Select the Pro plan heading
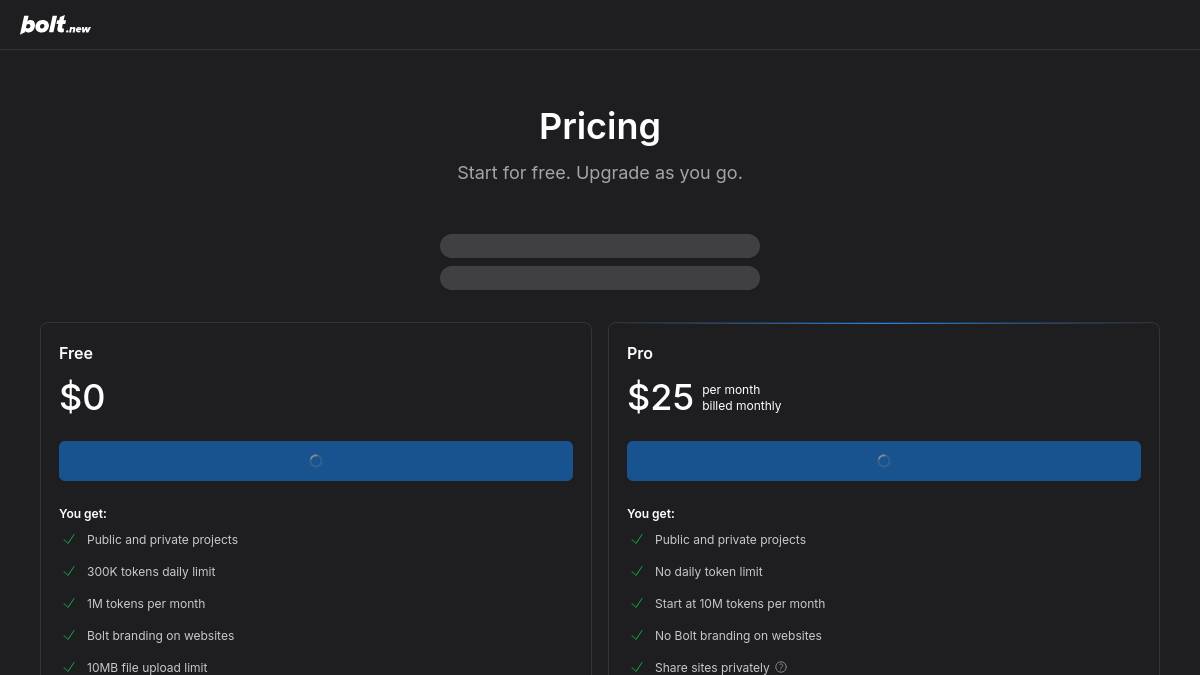Screen dimensions: 1200x675 click(640, 353)
